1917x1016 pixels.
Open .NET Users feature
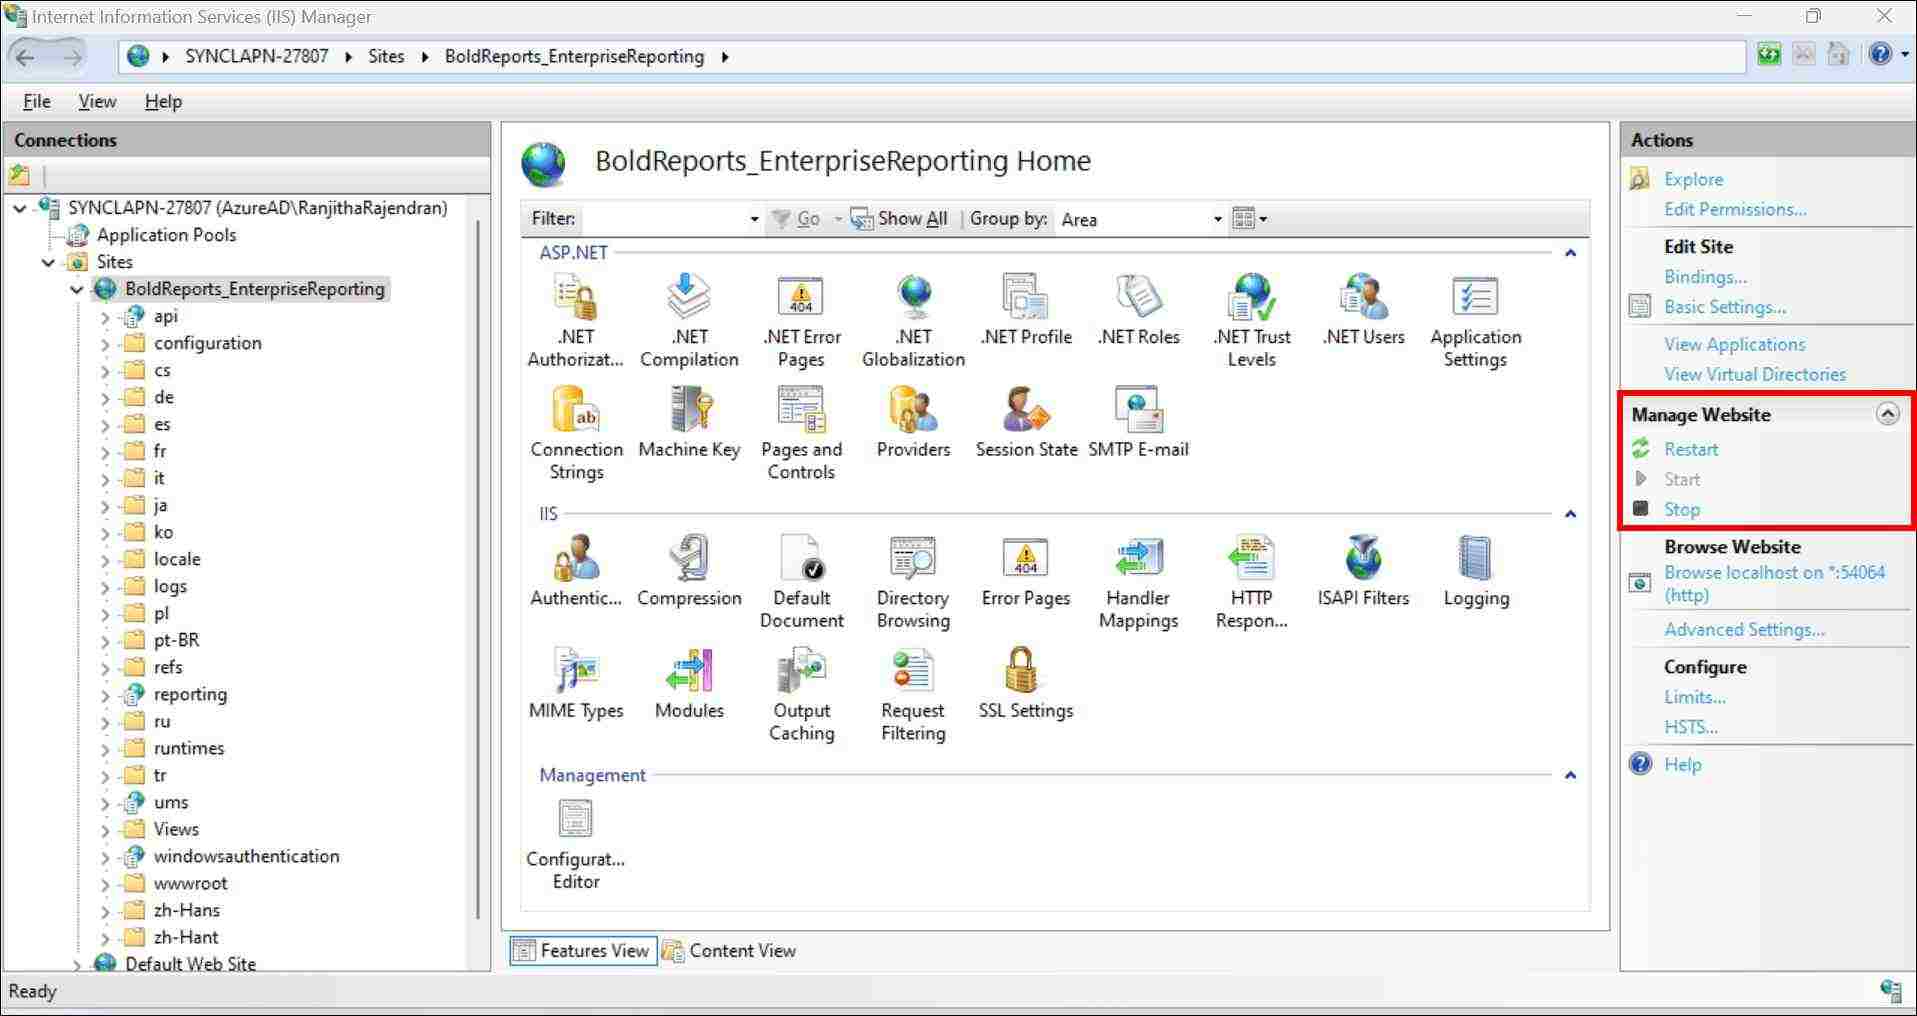click(x=1363, y=310)
